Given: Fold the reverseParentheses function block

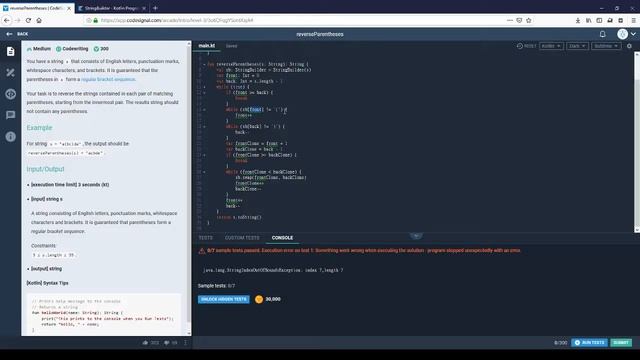Looking at the screenshot, I should click(204, 64).
